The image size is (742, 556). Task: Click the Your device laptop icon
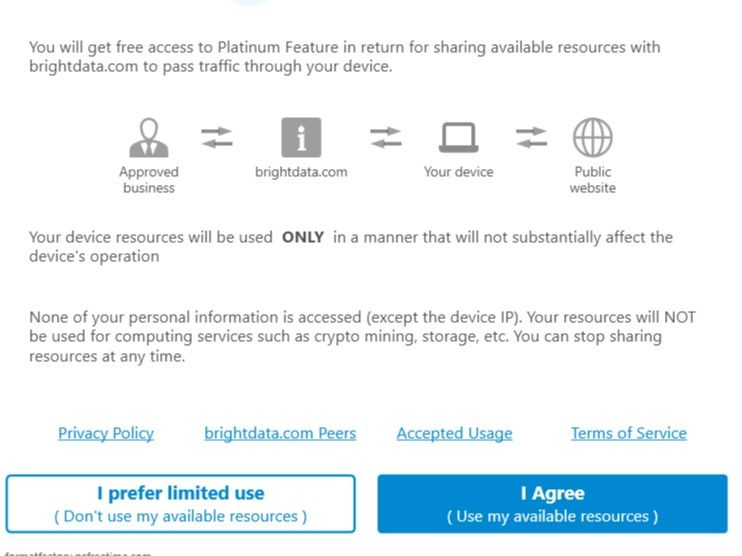[458, 138]
